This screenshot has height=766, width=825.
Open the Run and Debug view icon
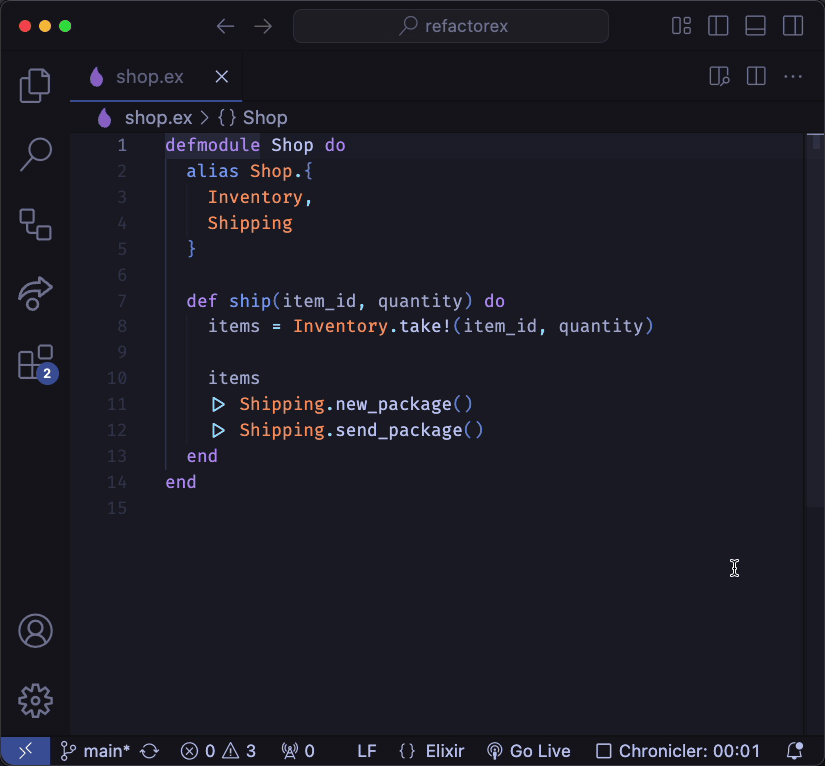click(36, 293)
